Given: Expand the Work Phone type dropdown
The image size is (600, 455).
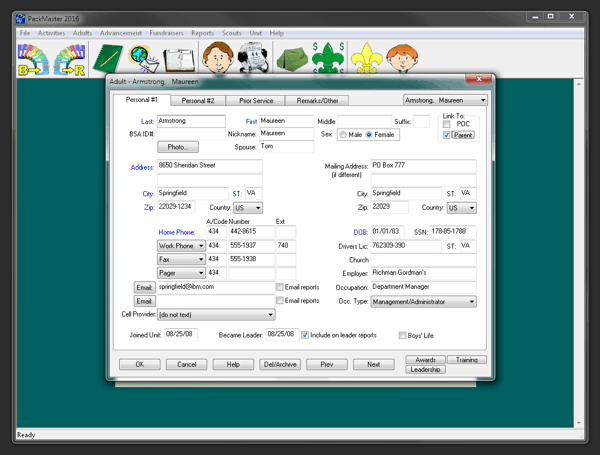Looking at the screenshot, I should tap(181, 246).
